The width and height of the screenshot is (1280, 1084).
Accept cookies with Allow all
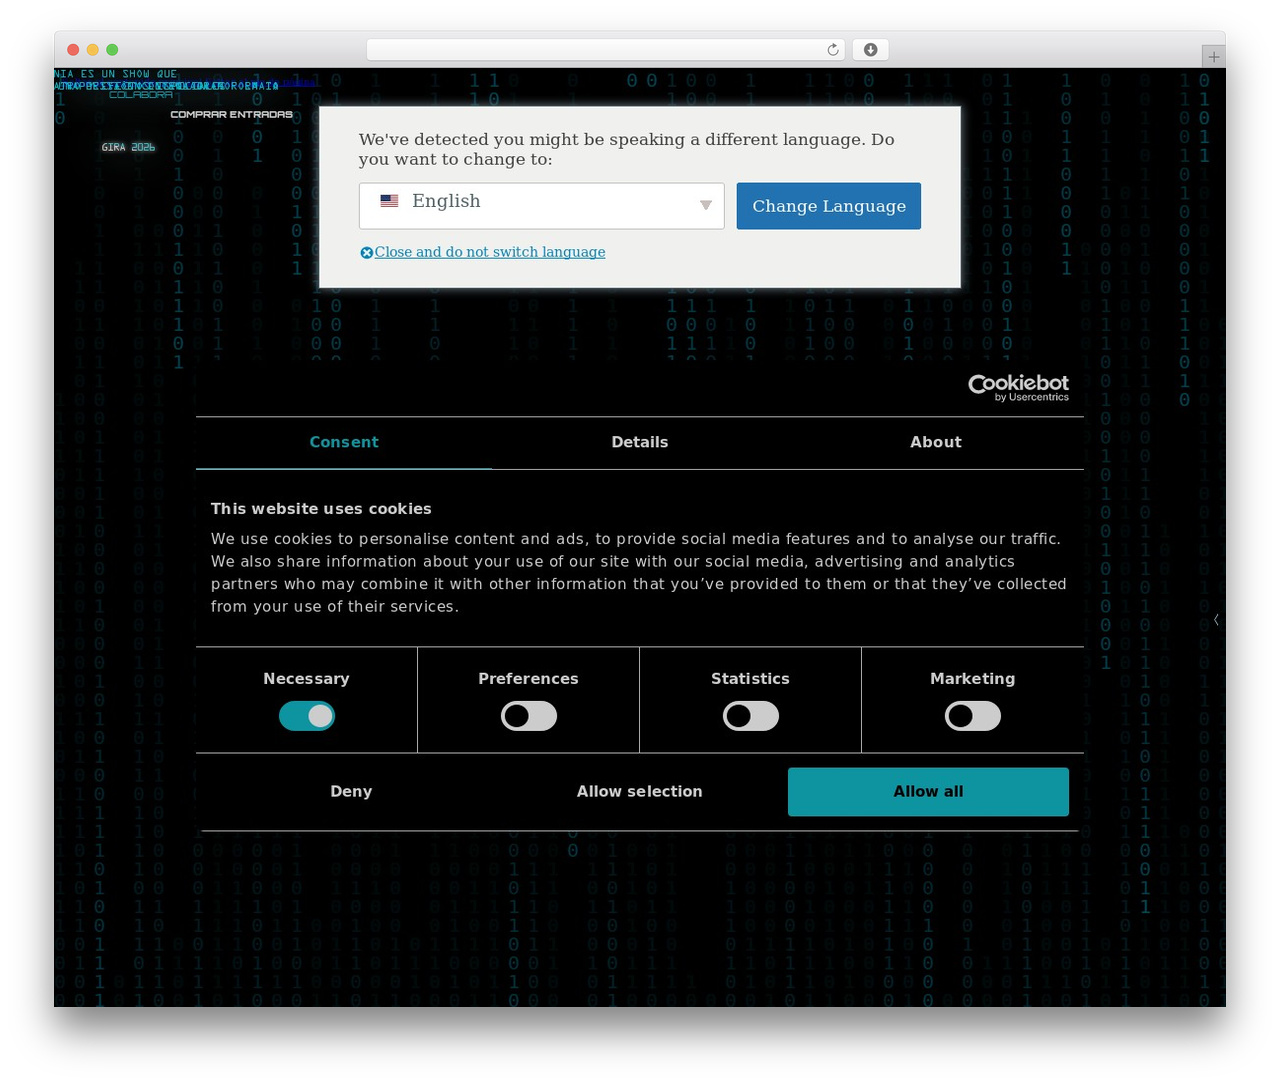[928, 792]
